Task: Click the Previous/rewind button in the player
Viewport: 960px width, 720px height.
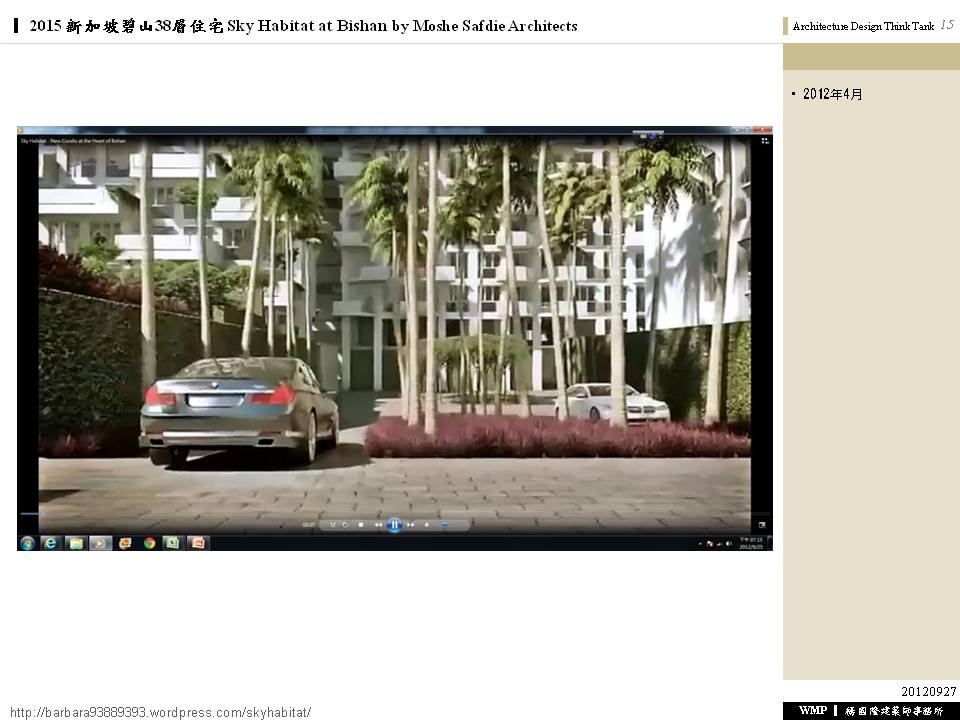Action: (378, 524)
